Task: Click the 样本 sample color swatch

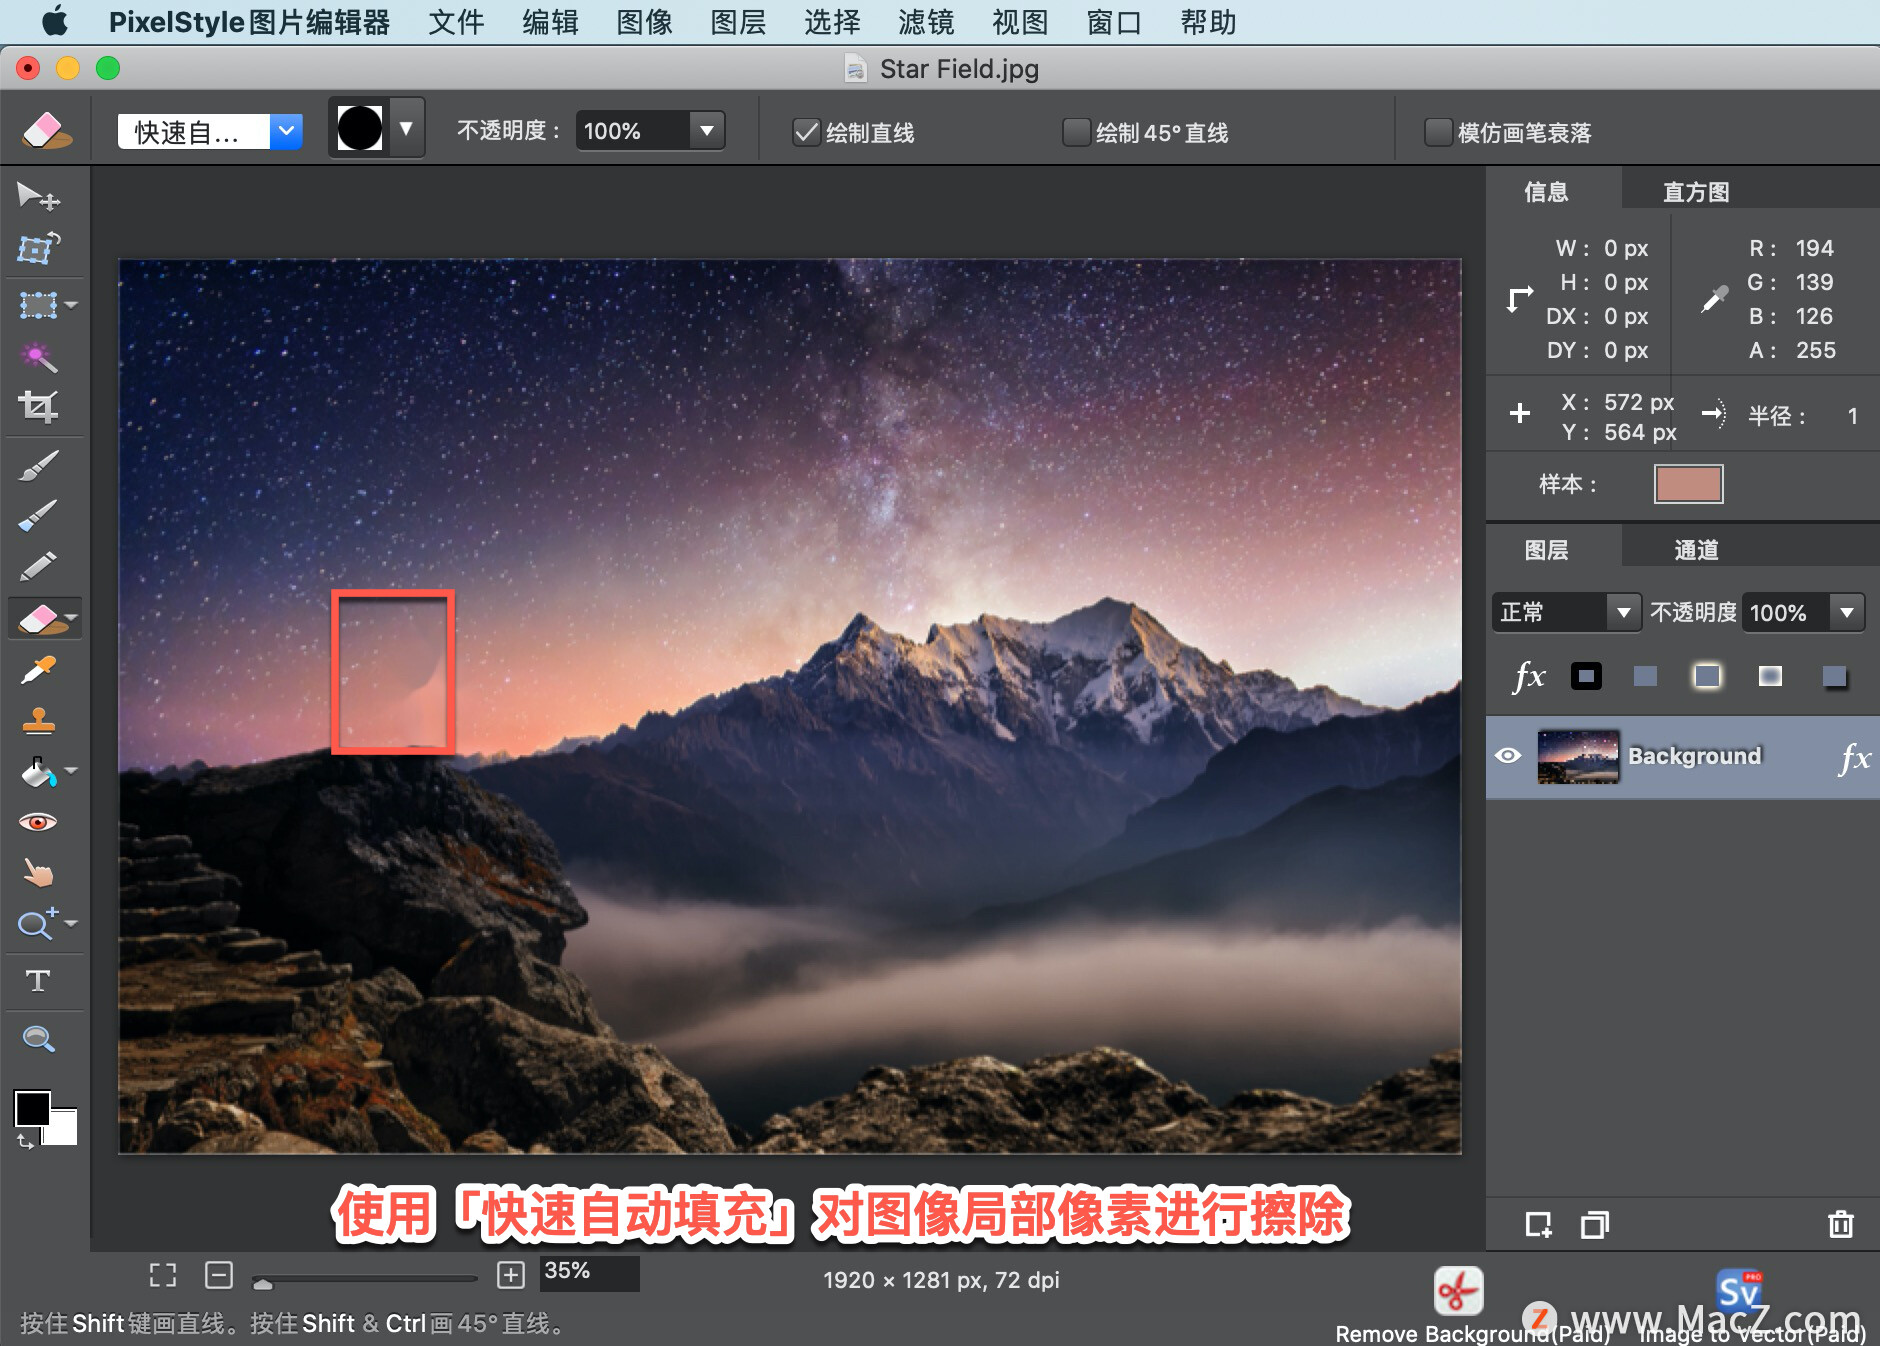Action: point(1689,484)
